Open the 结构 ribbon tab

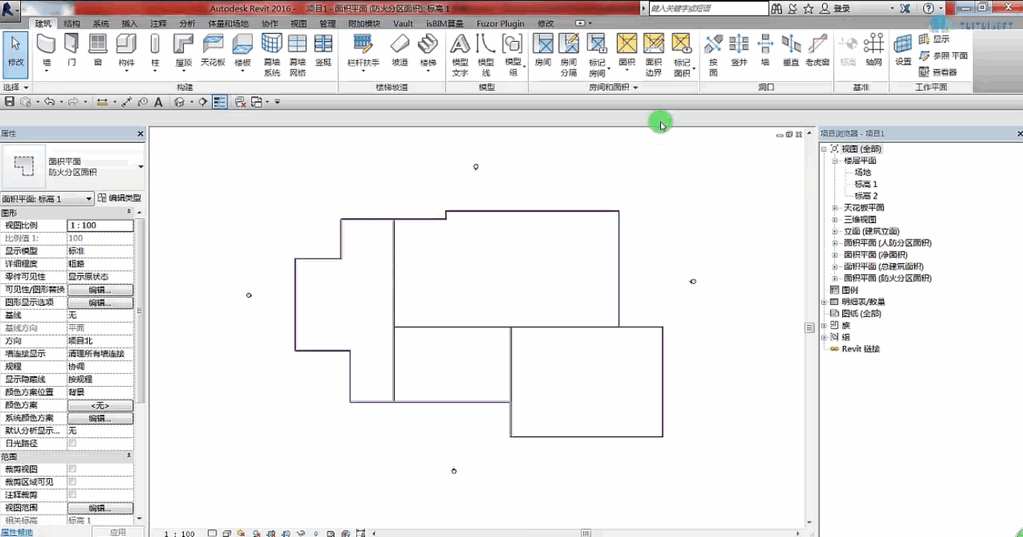coord(72,23)
